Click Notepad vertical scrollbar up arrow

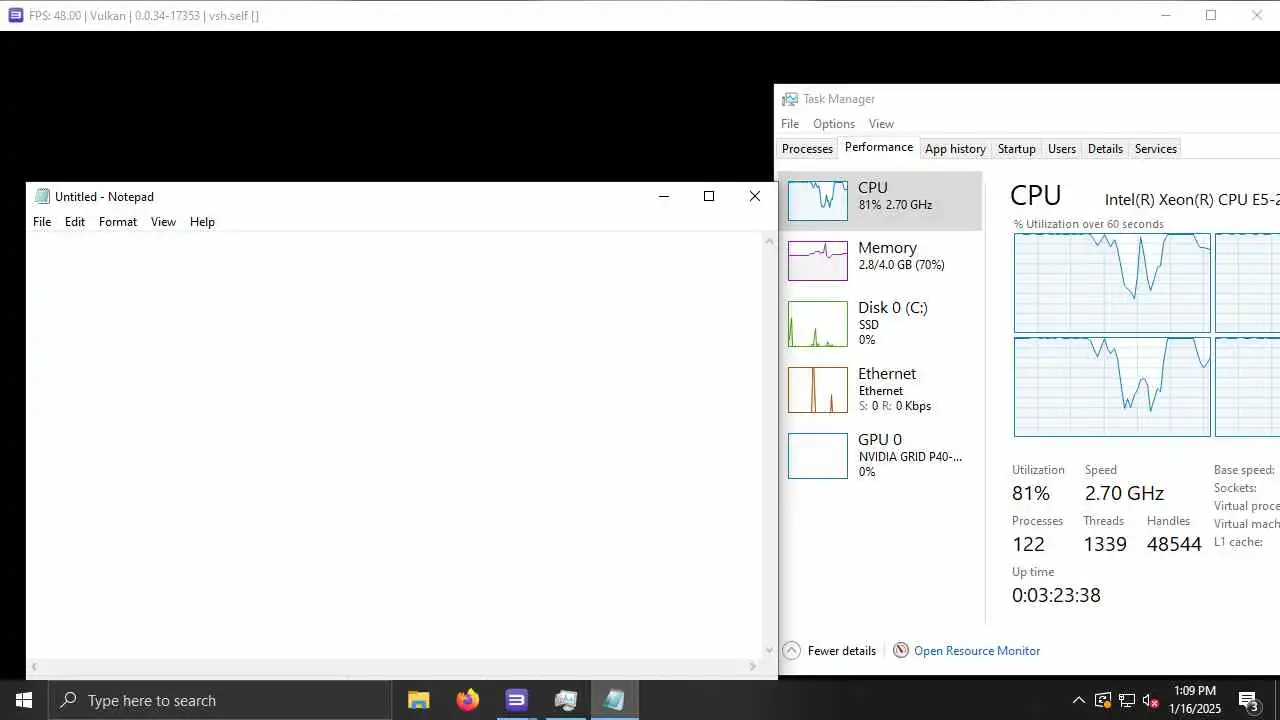tap(770, 241)
